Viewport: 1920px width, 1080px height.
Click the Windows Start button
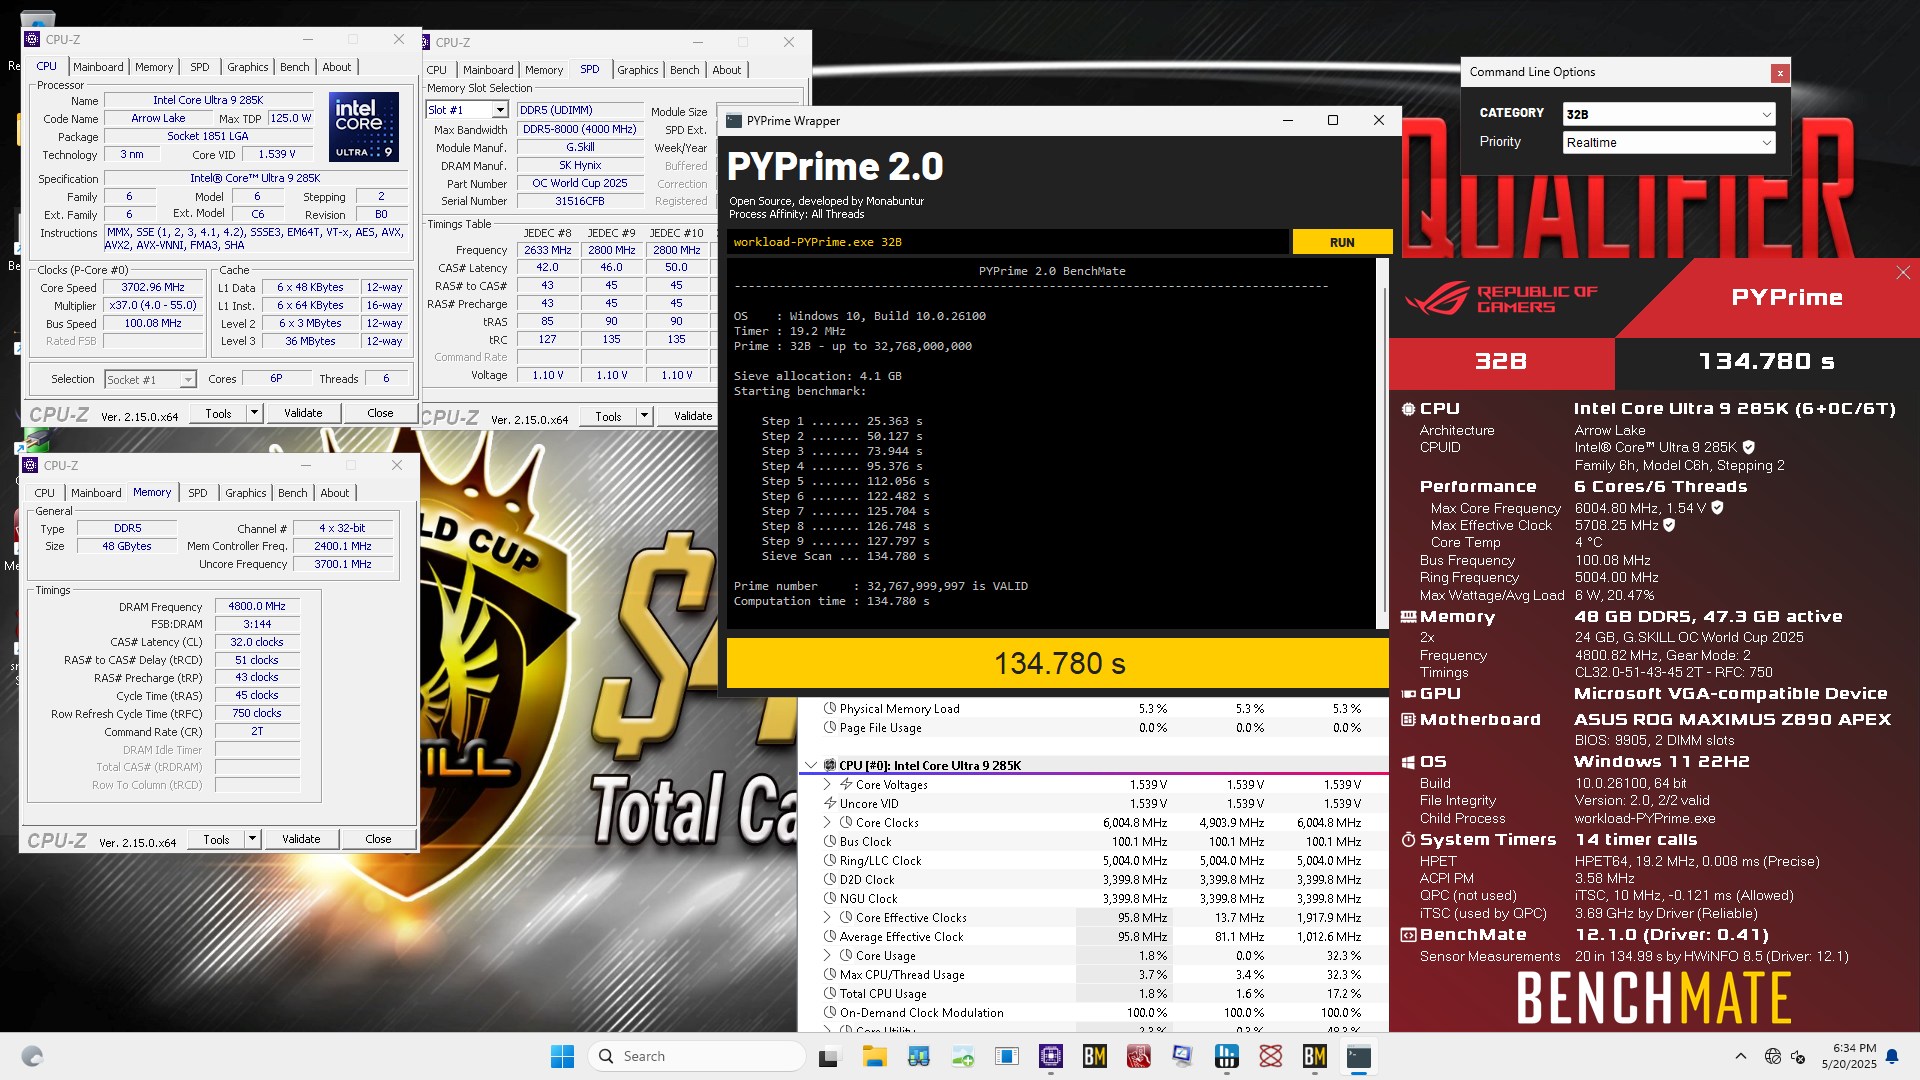pyautogui.click(x=562, y=1056)
